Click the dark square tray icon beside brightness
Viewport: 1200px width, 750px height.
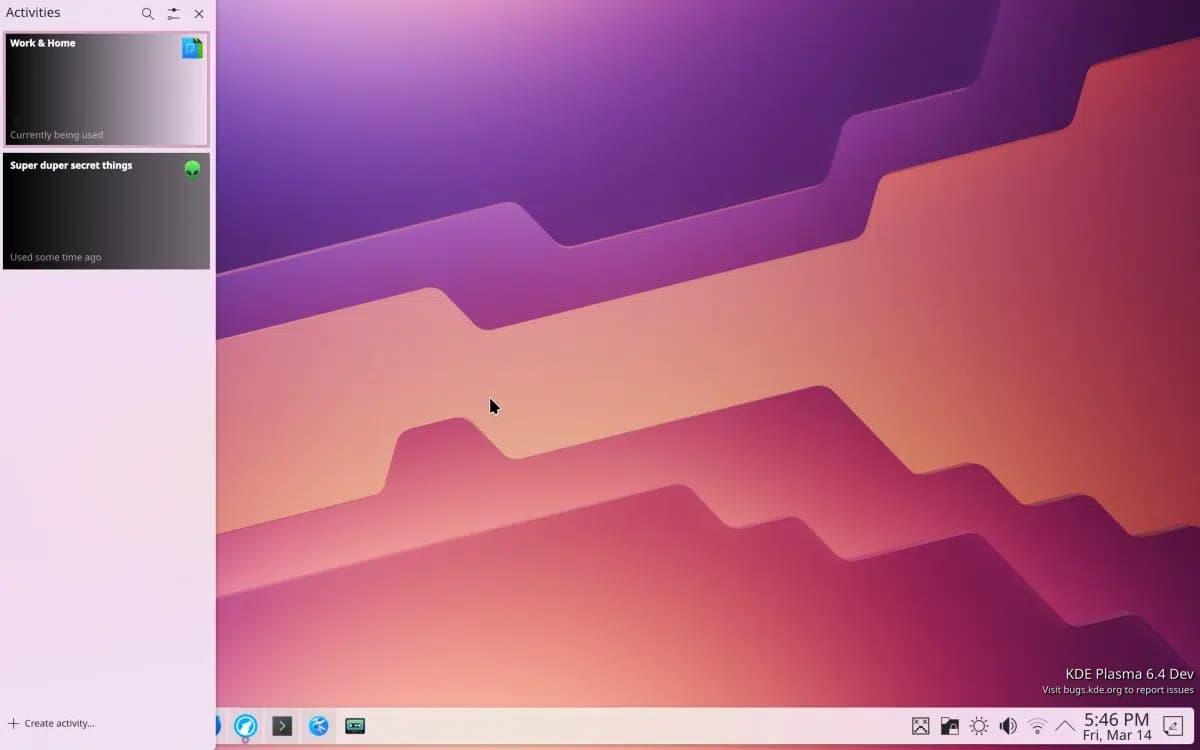tap(950, 726)
